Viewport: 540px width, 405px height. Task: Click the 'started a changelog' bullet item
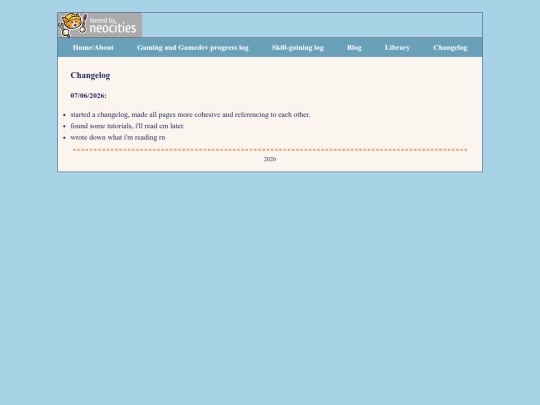190,115
